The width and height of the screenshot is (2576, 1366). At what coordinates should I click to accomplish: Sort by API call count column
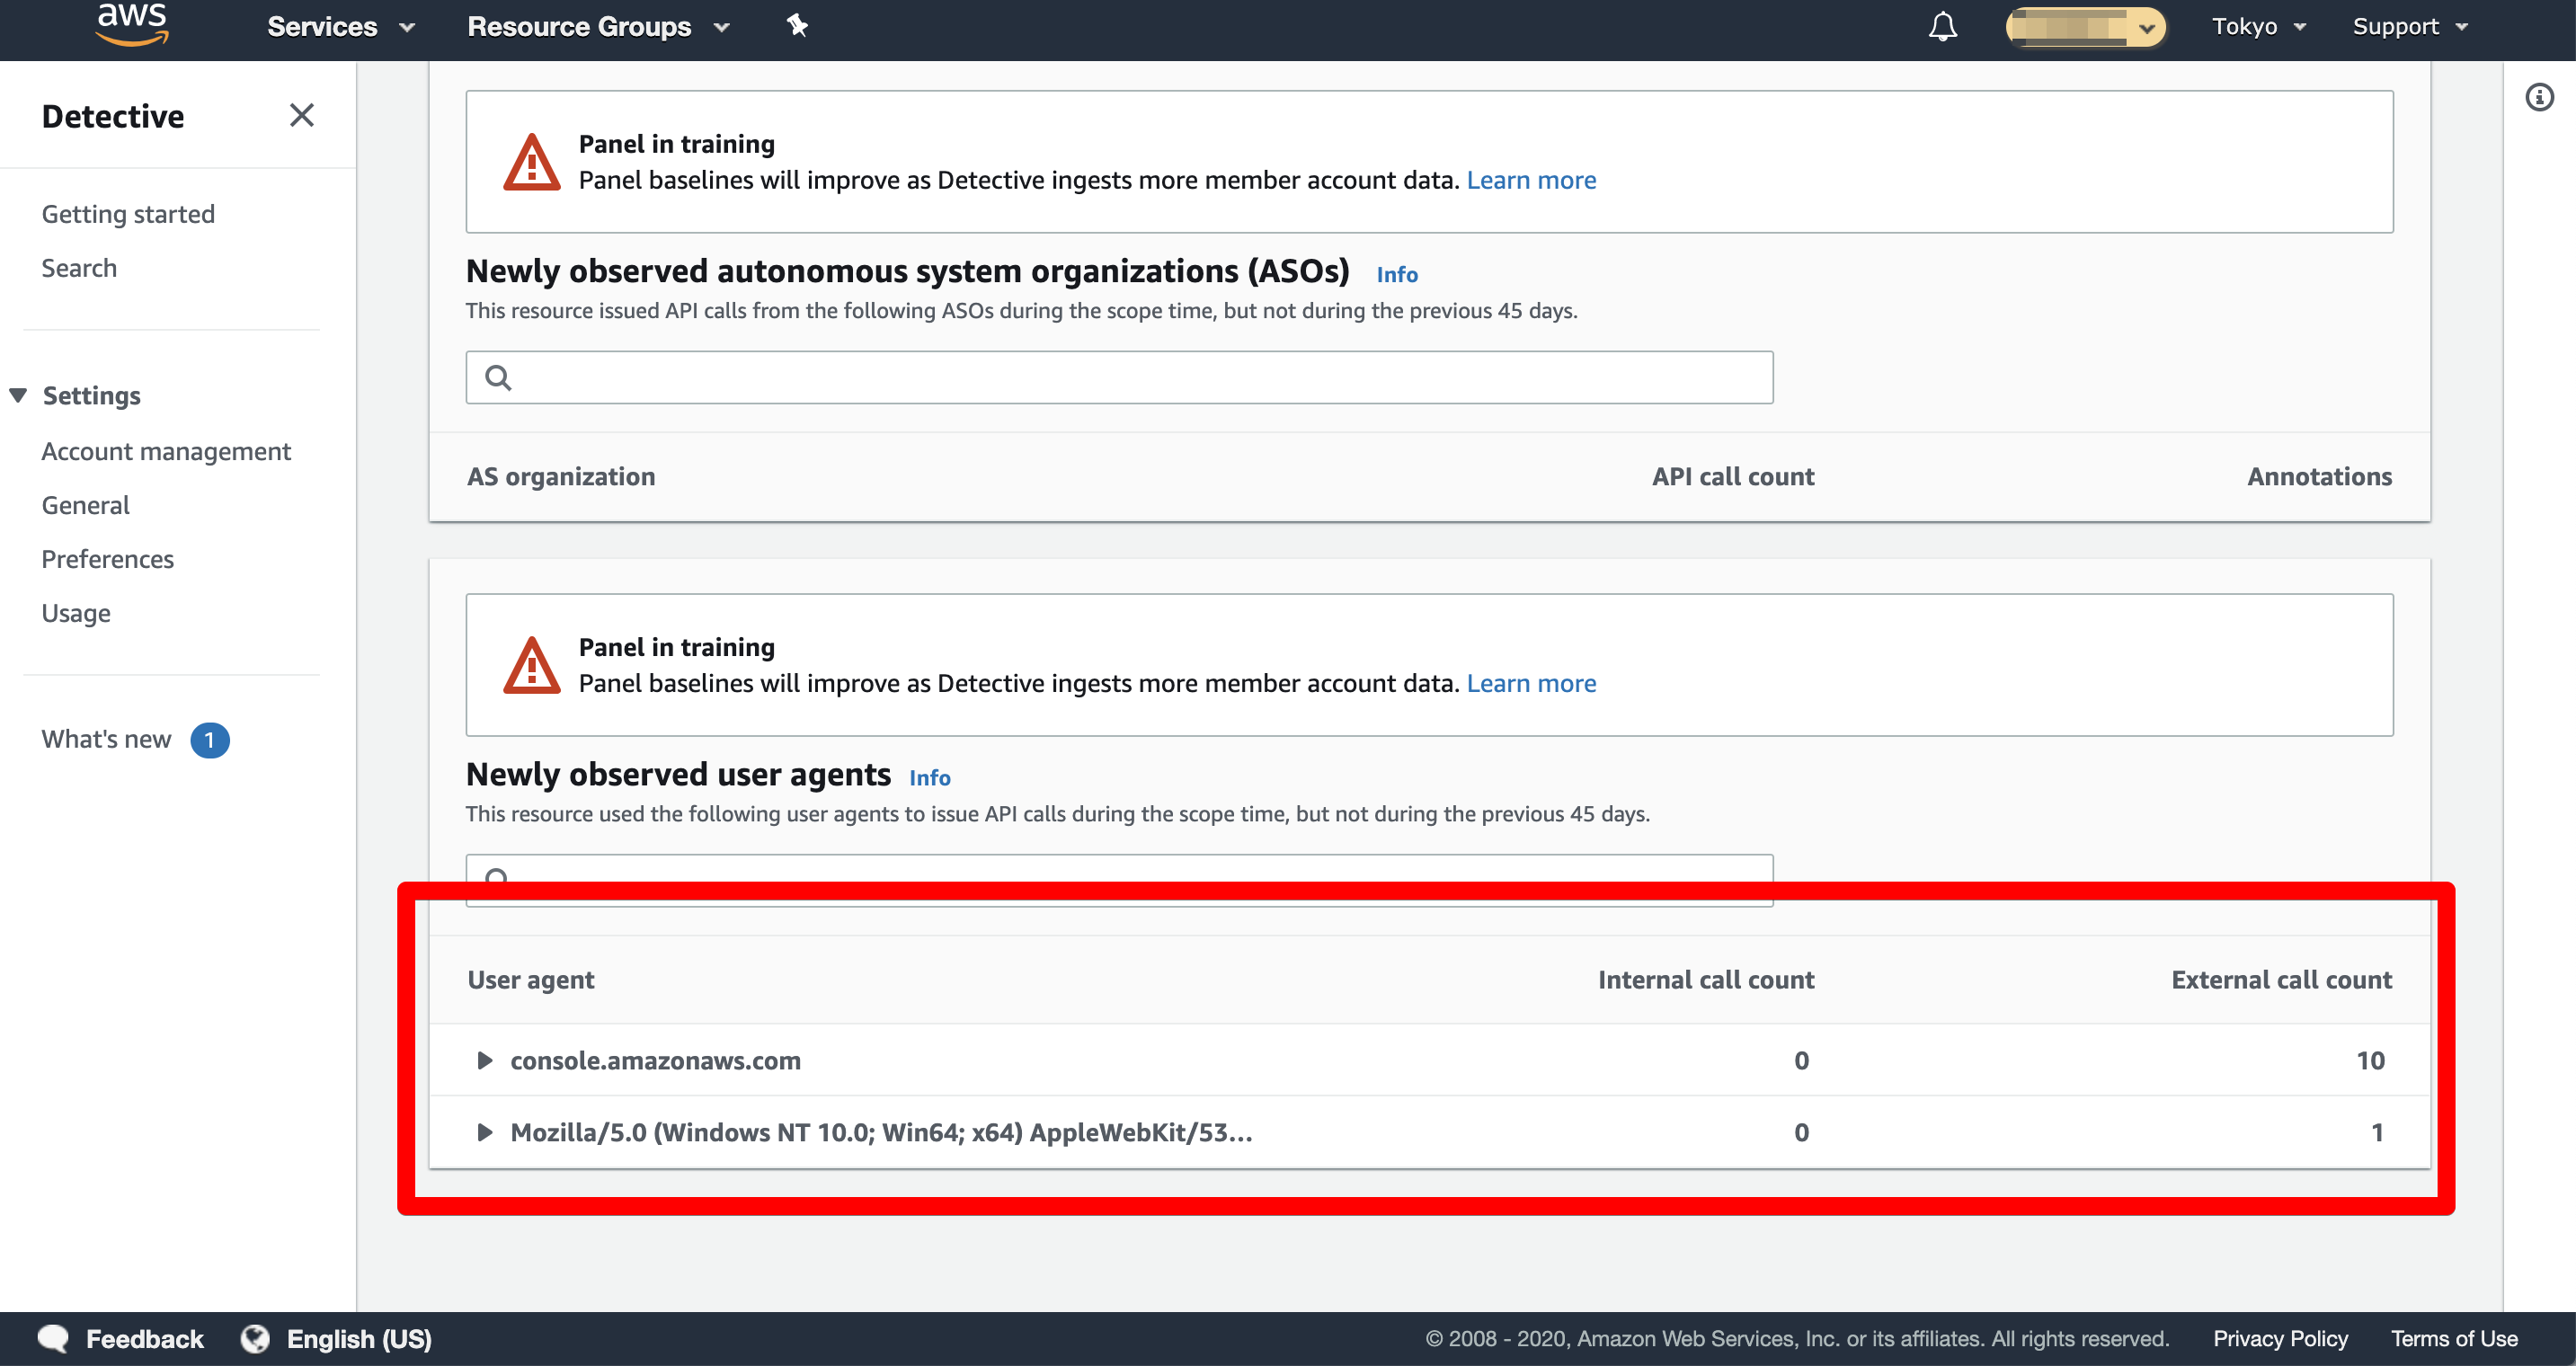tap(1733, 477)
